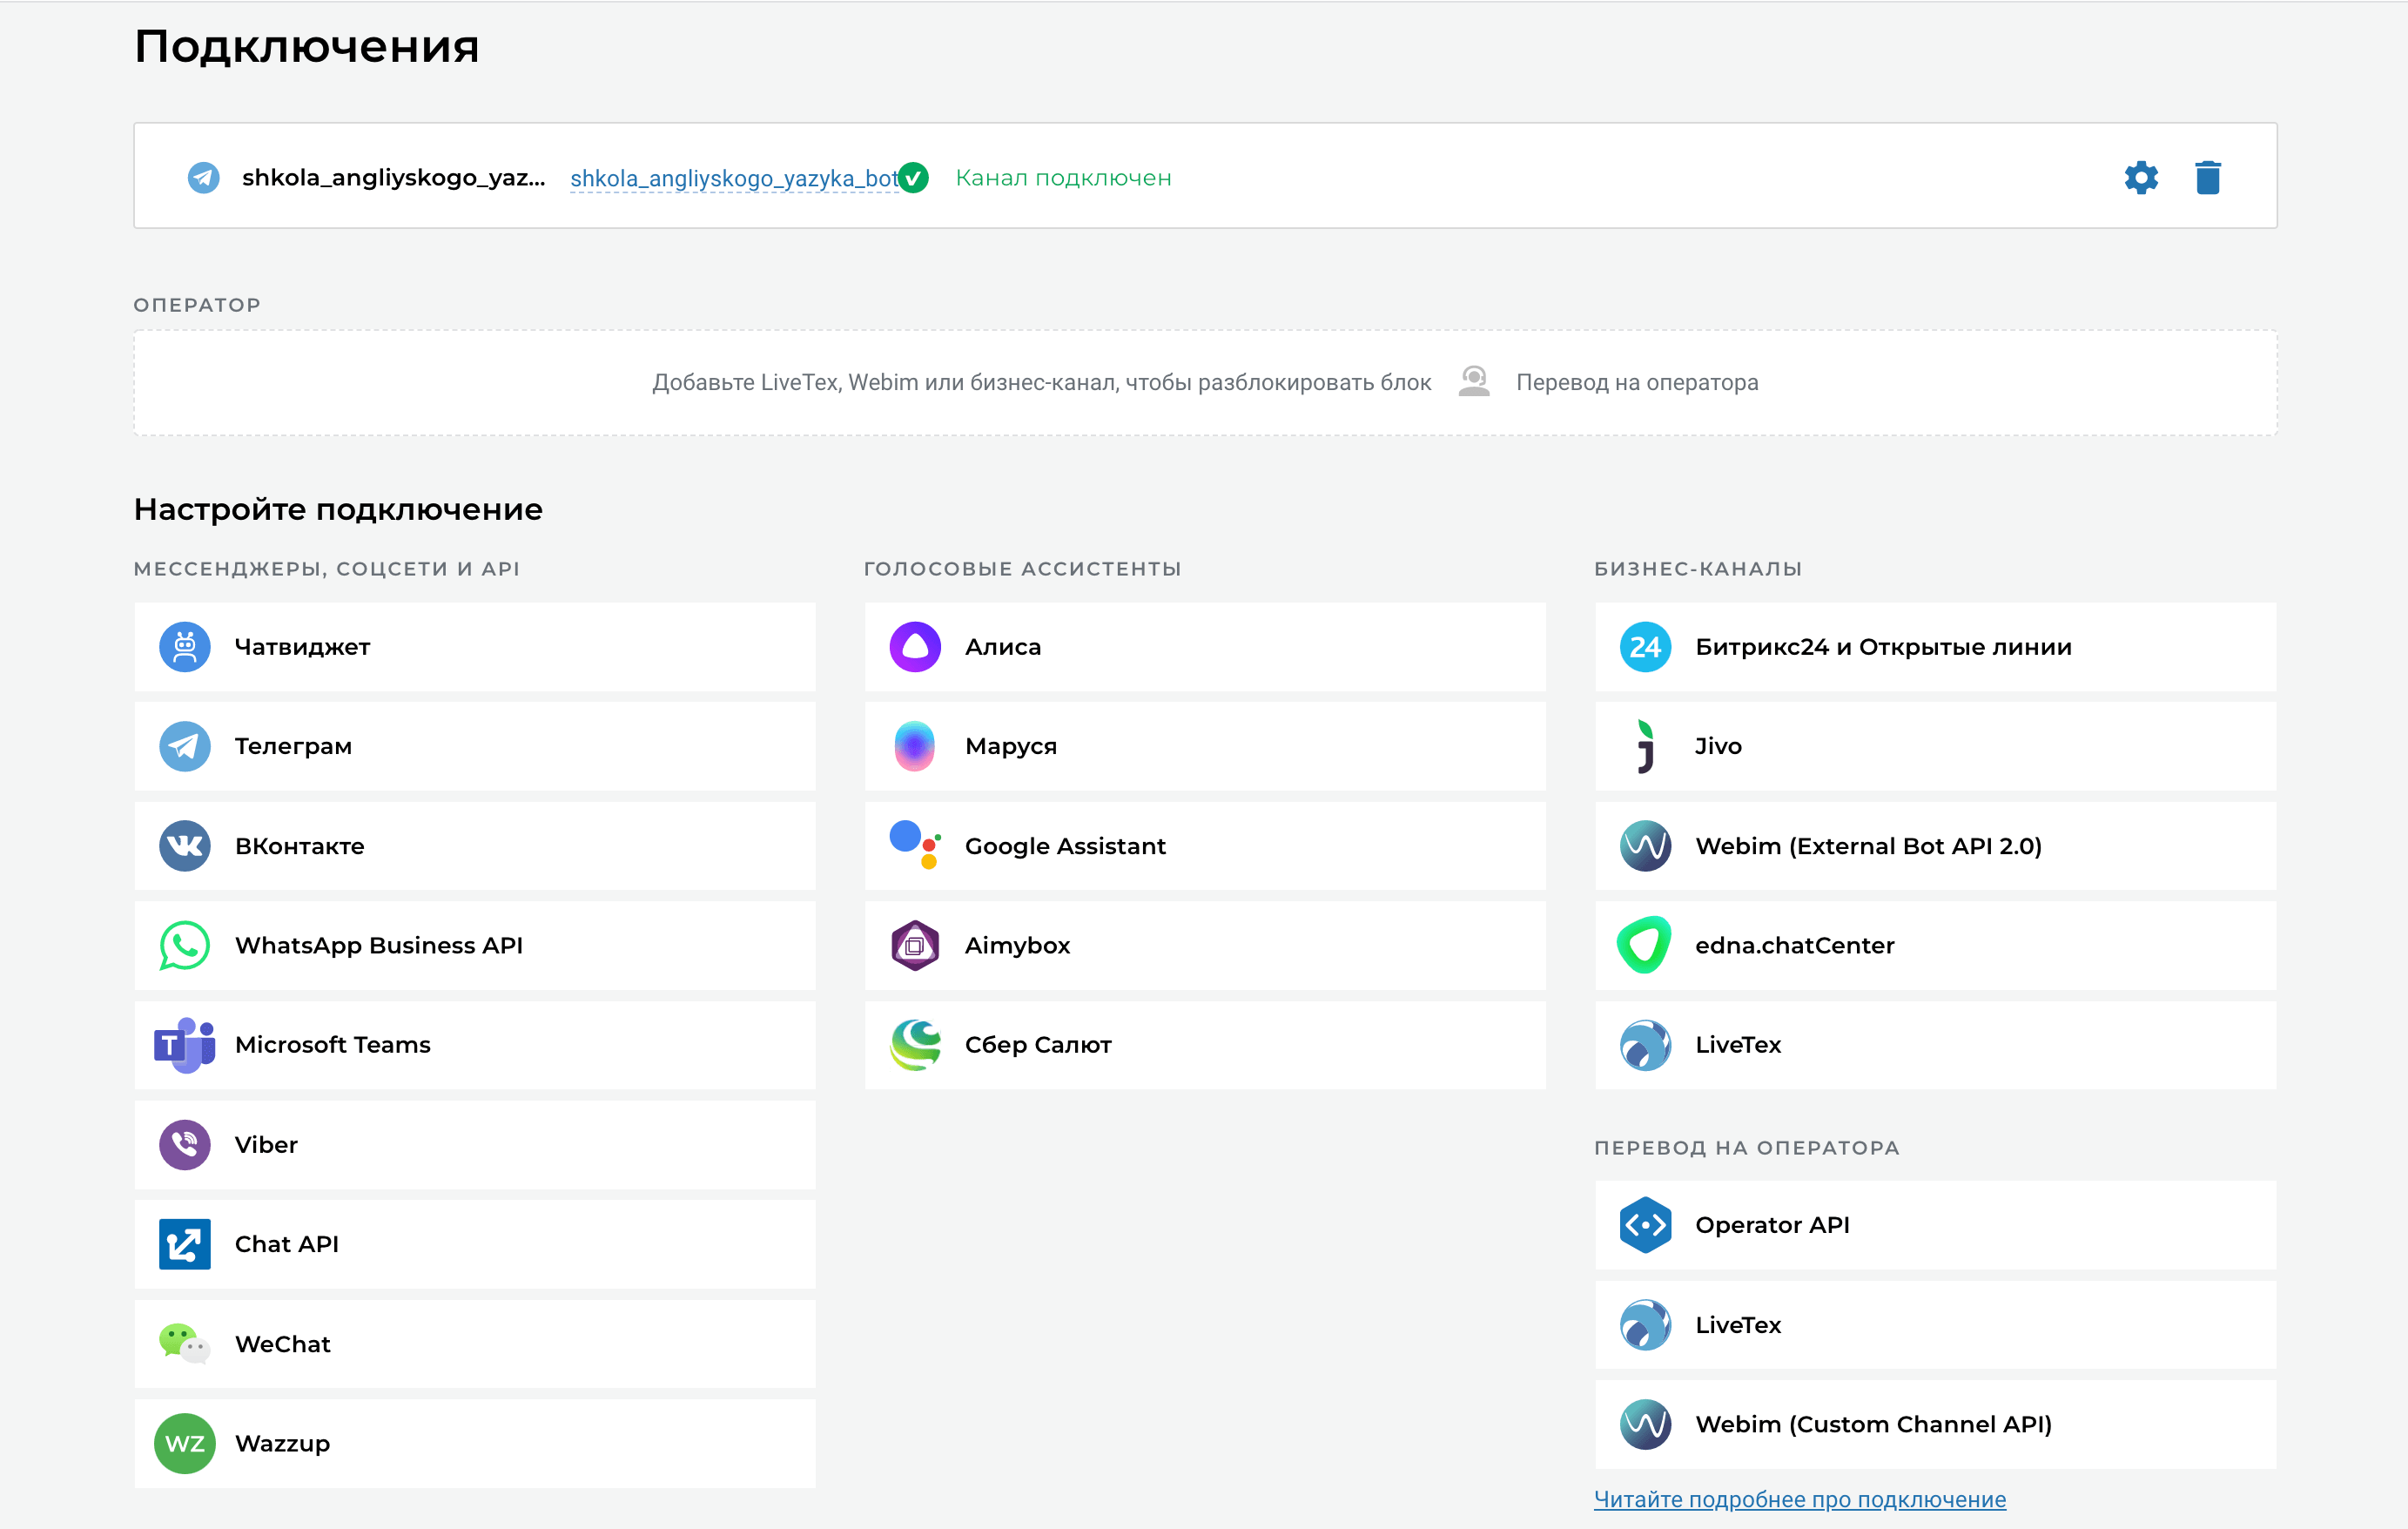Open the Wazzup connection

(475, 1443)
